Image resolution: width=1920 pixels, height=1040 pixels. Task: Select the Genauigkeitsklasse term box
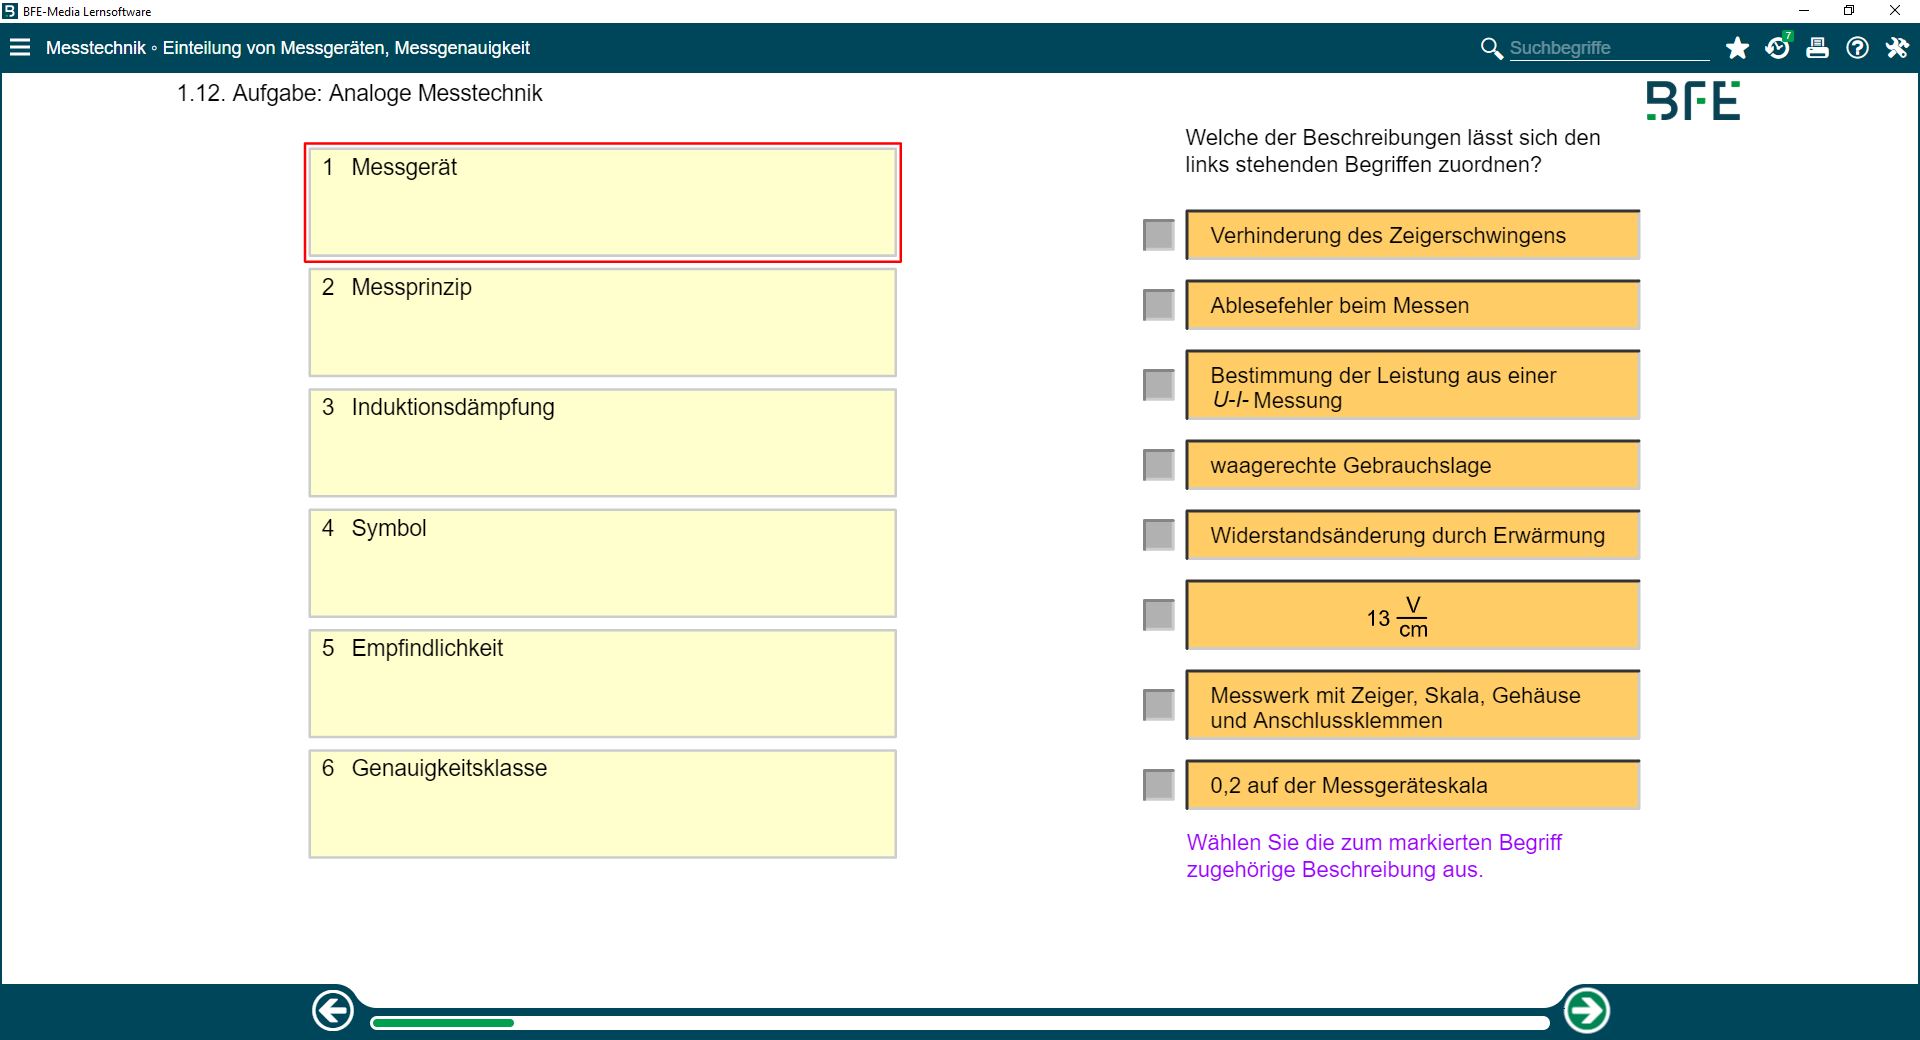[602, 803]
